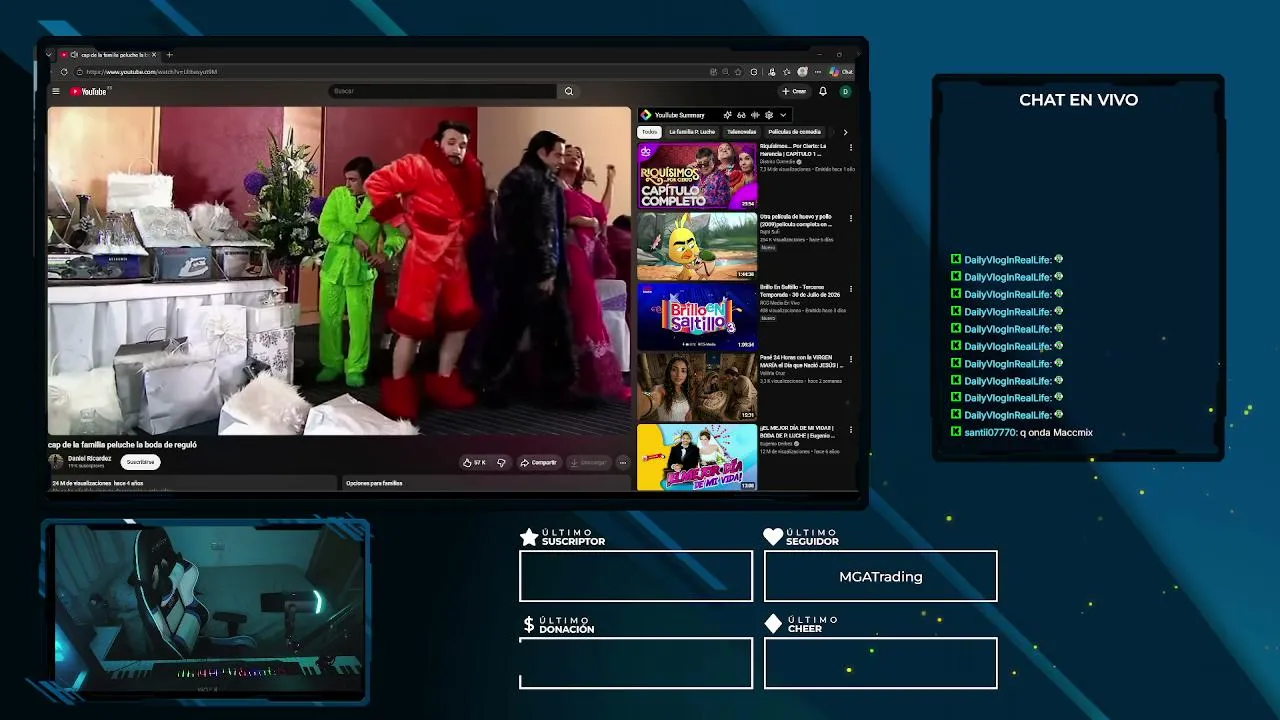The height and width of the screenshot is (720, 1280).
Task: Click the 'Riquísimos... Por Cierto' video title
Action: (792, 150)
